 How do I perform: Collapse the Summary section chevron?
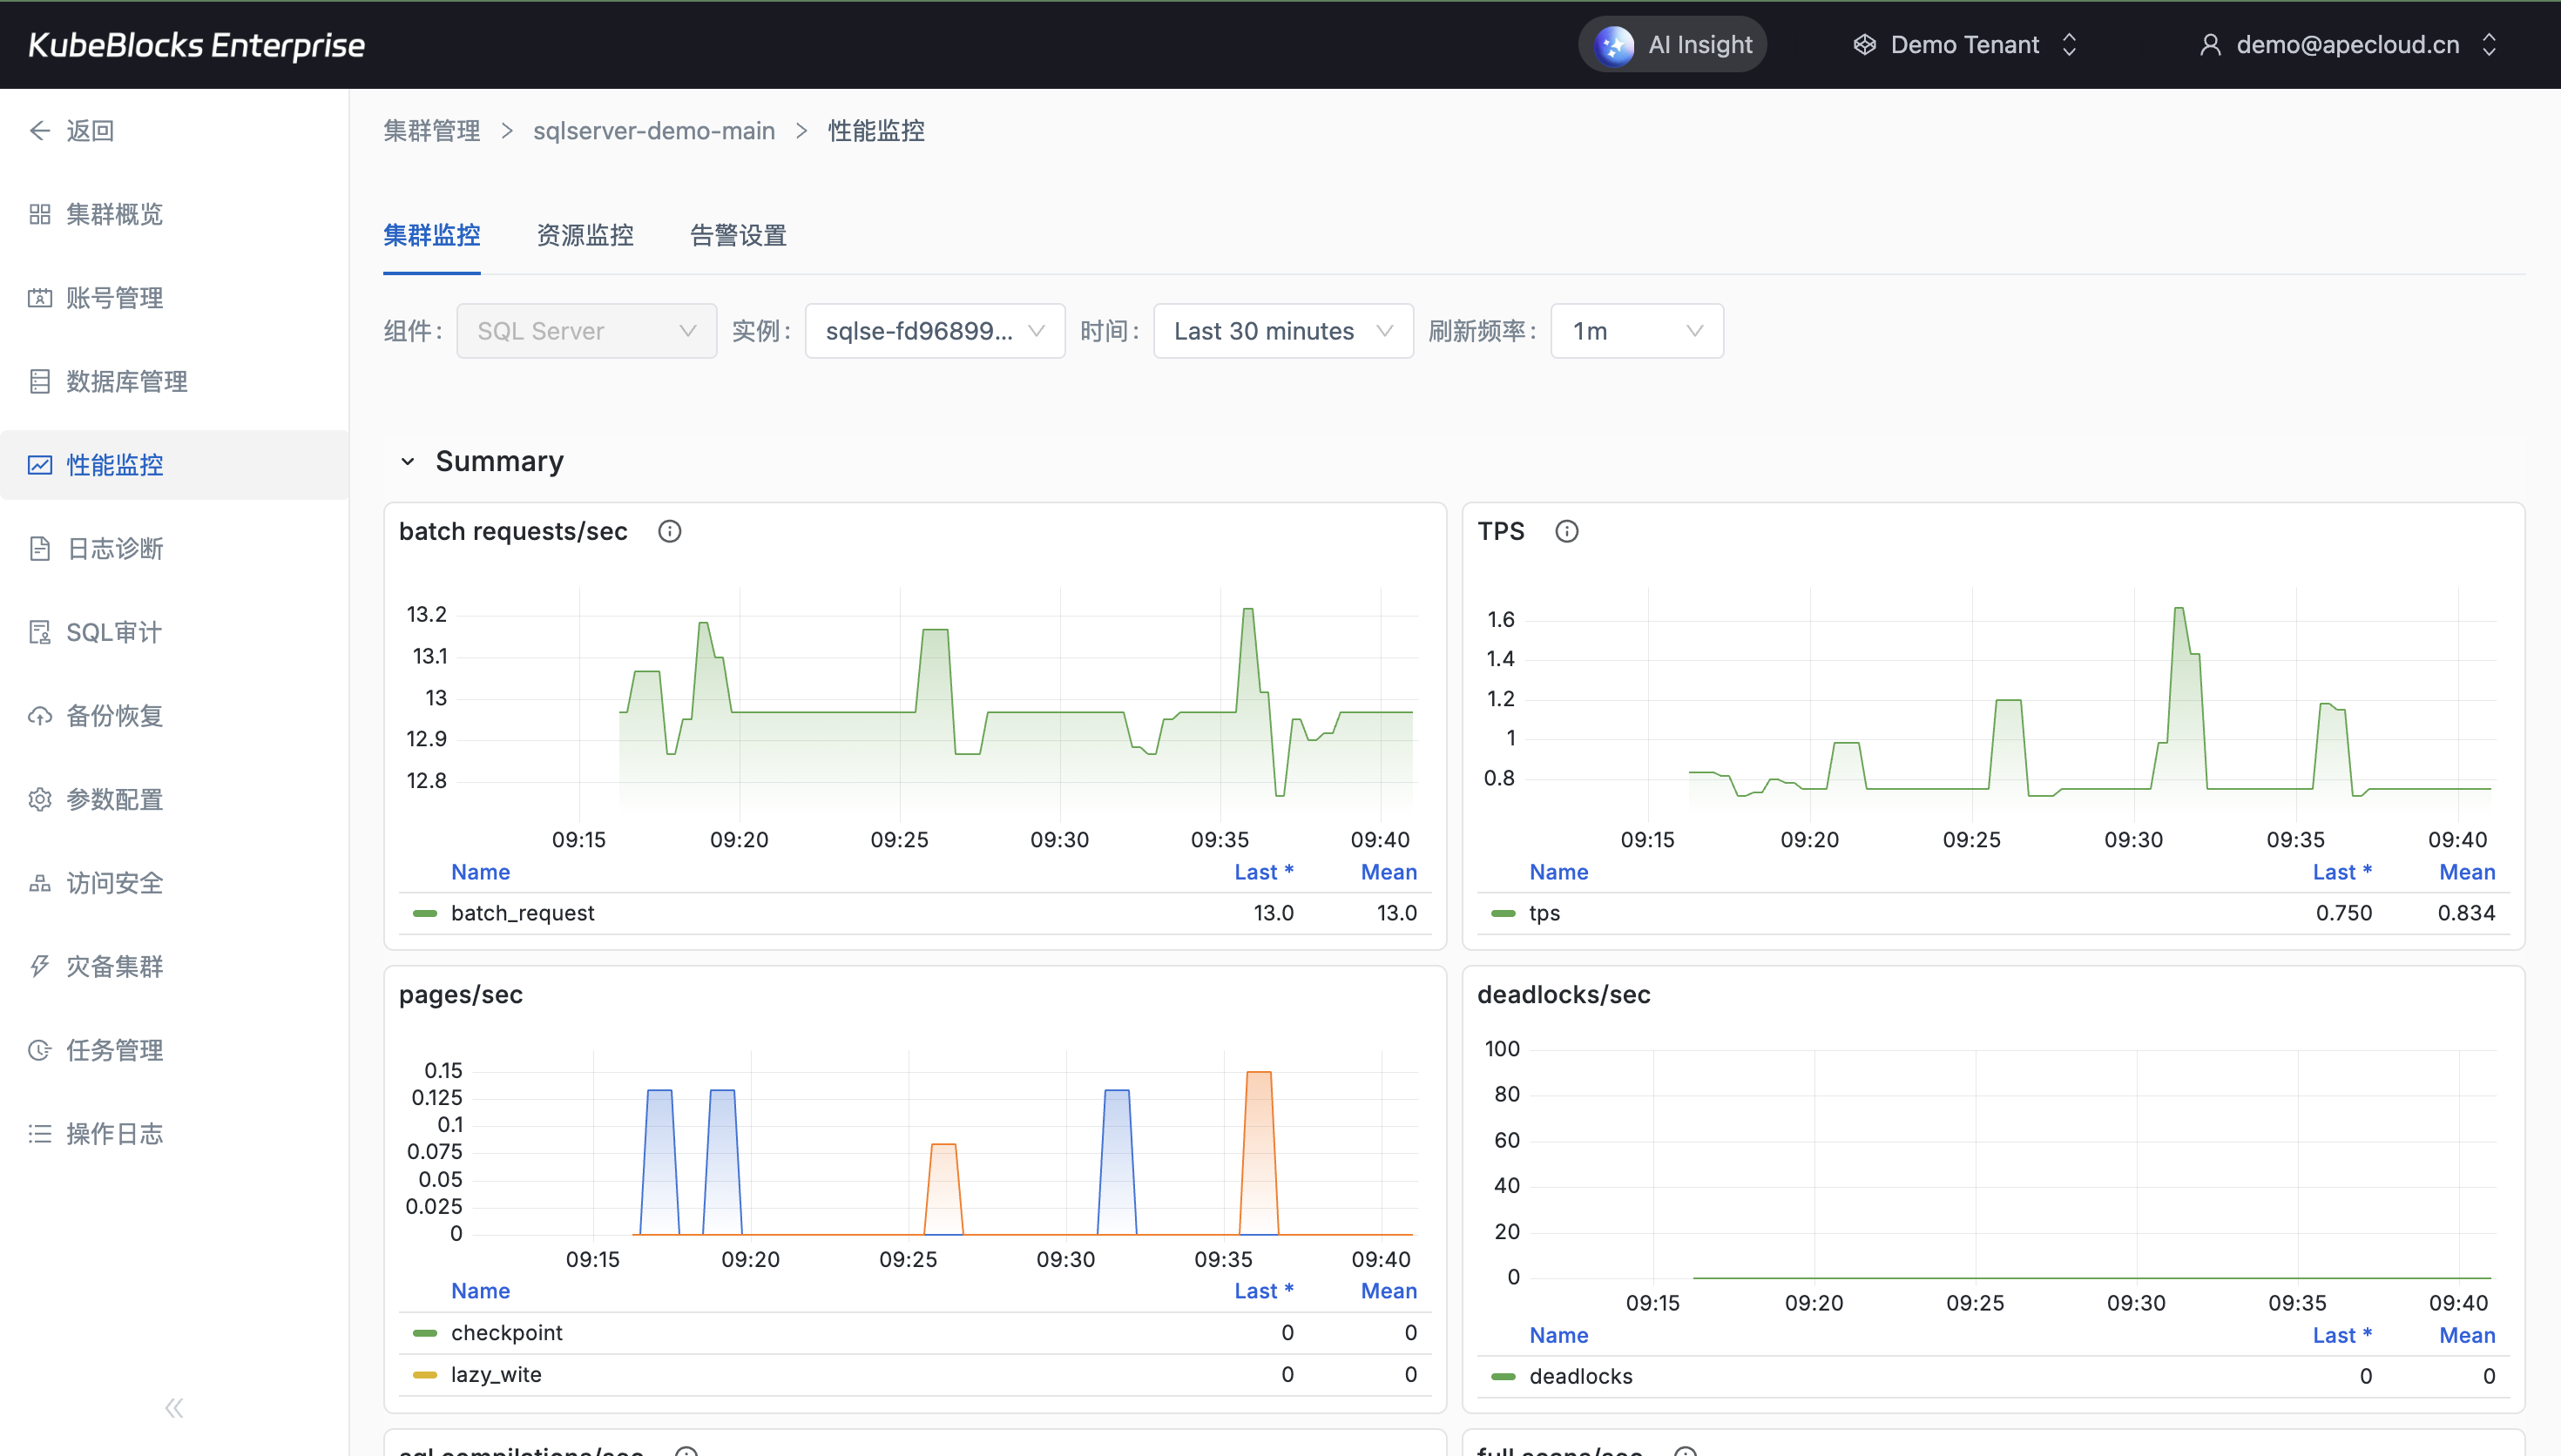pyautogui.click(x=408, y=461)
